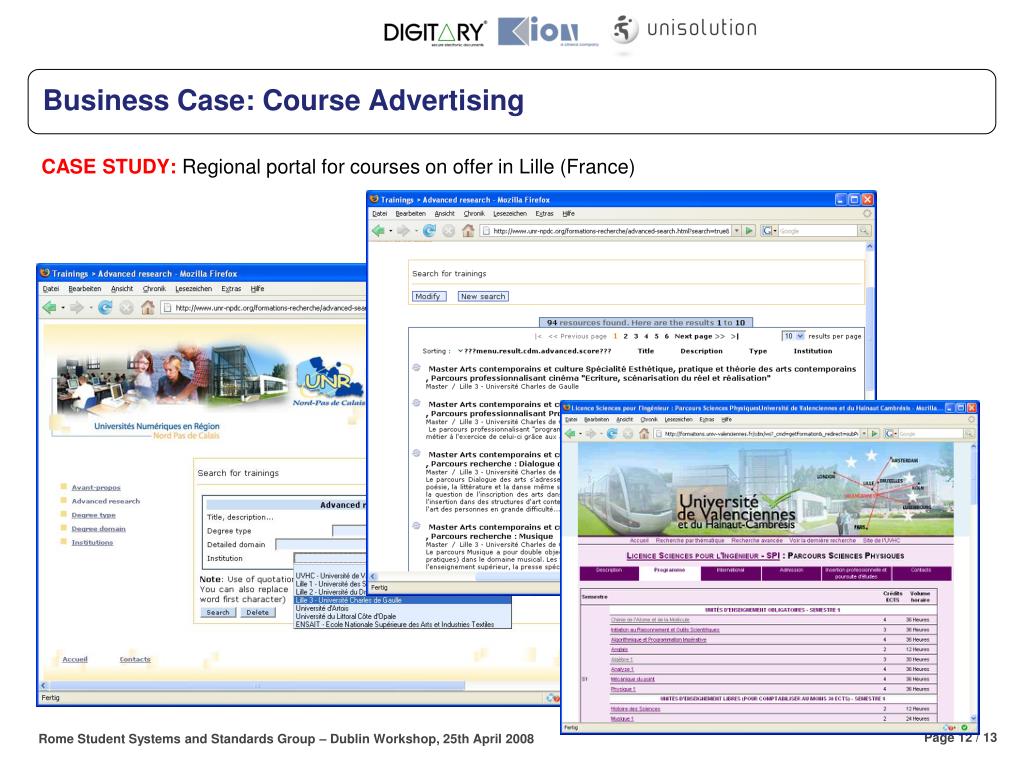Click the Back arrow in the Valenciennes window
This screenshot has width=1024, height=768.
pyautogui.click(x=569, y=434)
